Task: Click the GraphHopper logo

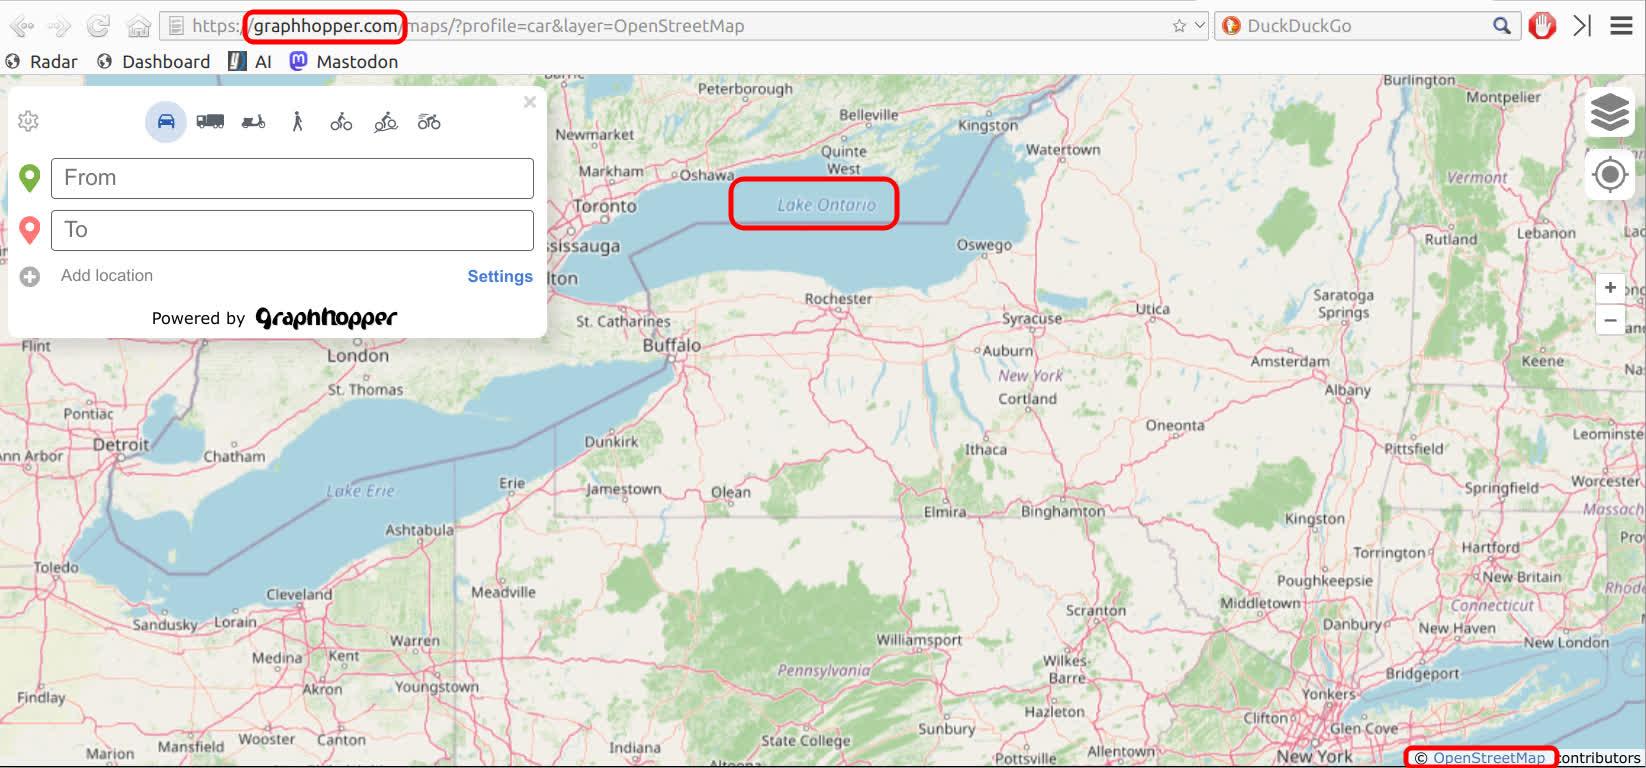Action: click(326, 318)
